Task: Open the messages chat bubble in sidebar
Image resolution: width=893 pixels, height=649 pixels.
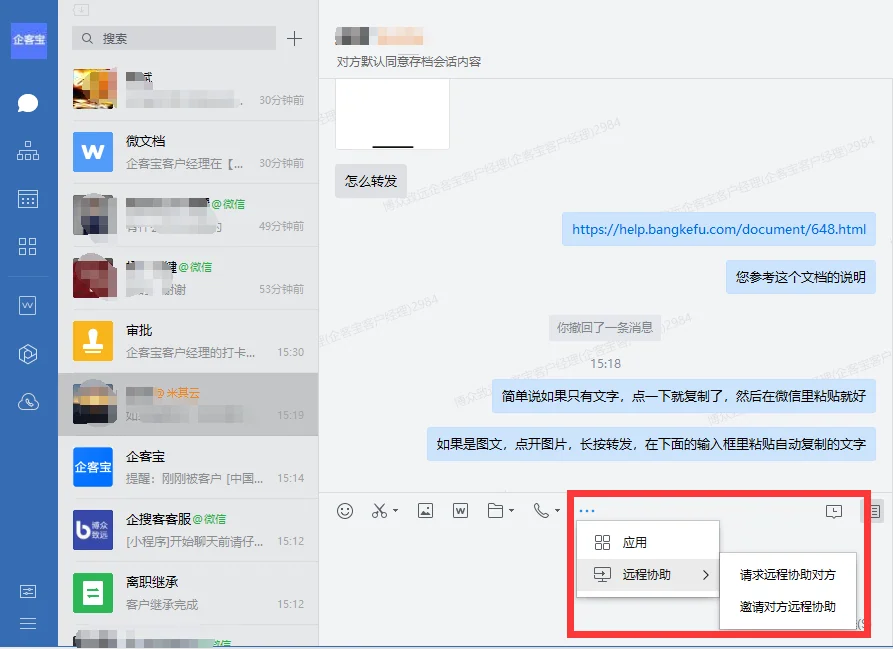Action: 28,103
